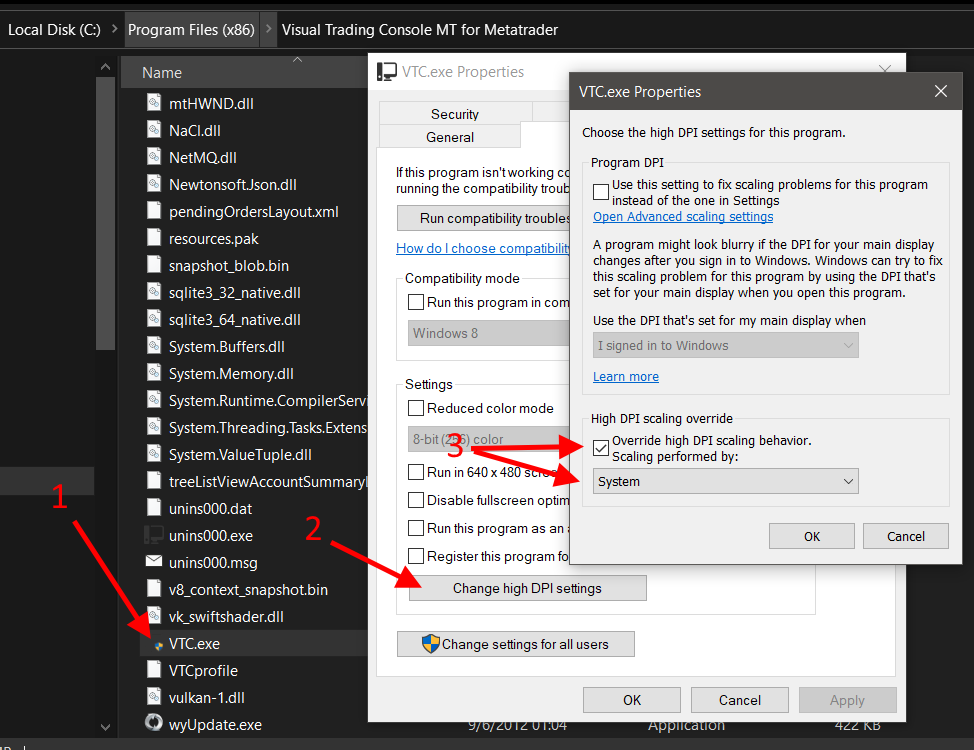Viewport: 974px width, 750px height.
Task: Open the 8-bit (256) color dropdown
Action: click(489, 439)
